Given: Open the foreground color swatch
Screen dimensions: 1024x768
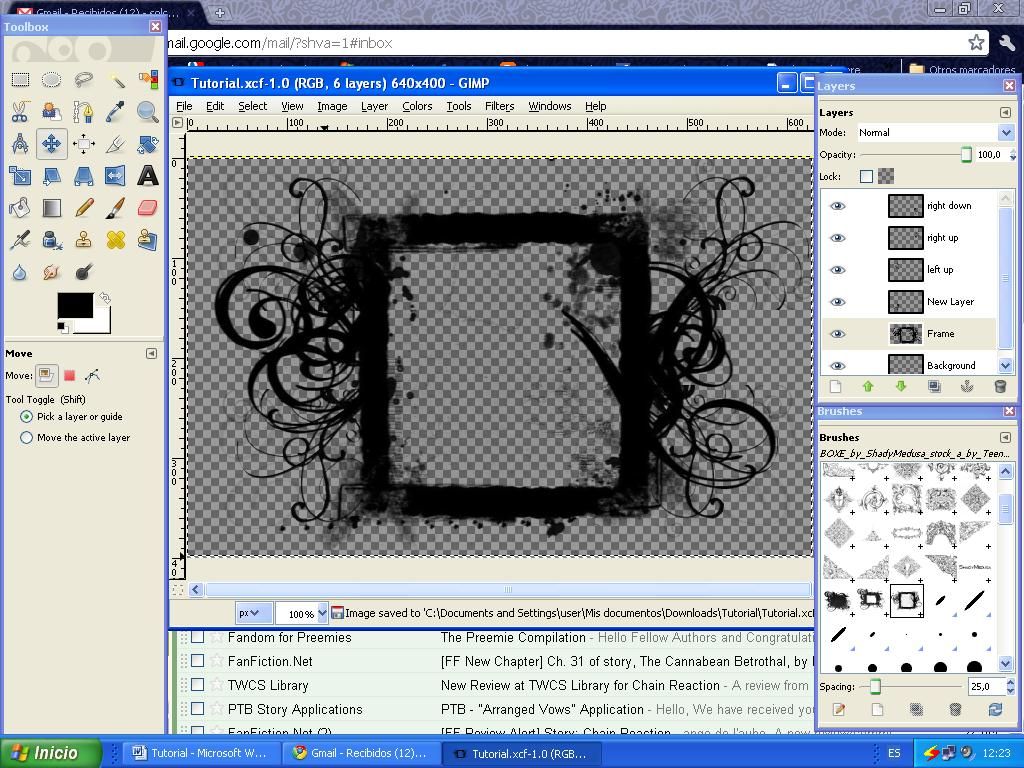Looking at the screenshot, I should point(78,303).
